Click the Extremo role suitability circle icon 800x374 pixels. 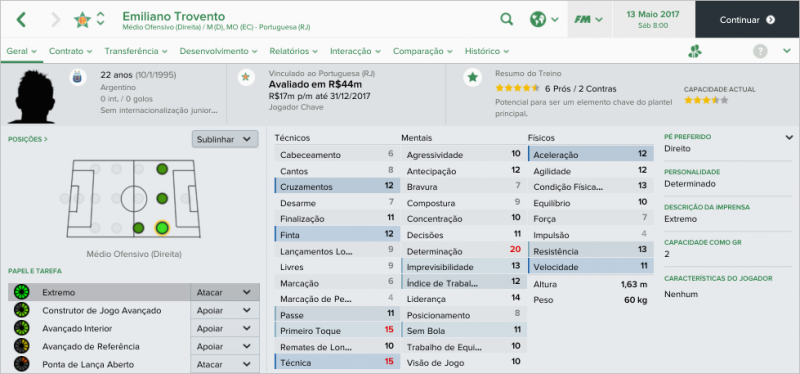coord(22,293)
